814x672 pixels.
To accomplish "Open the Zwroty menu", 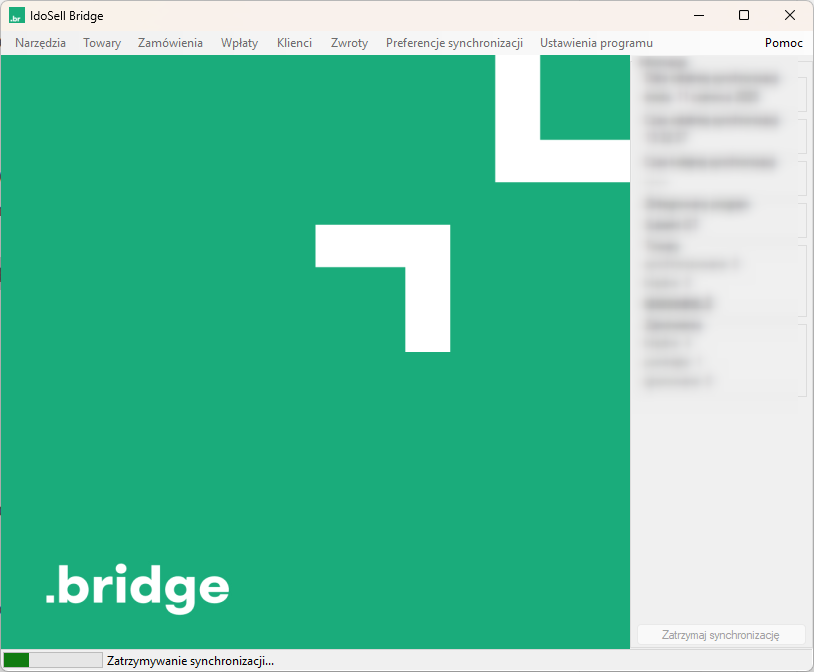I will point(349,43).
